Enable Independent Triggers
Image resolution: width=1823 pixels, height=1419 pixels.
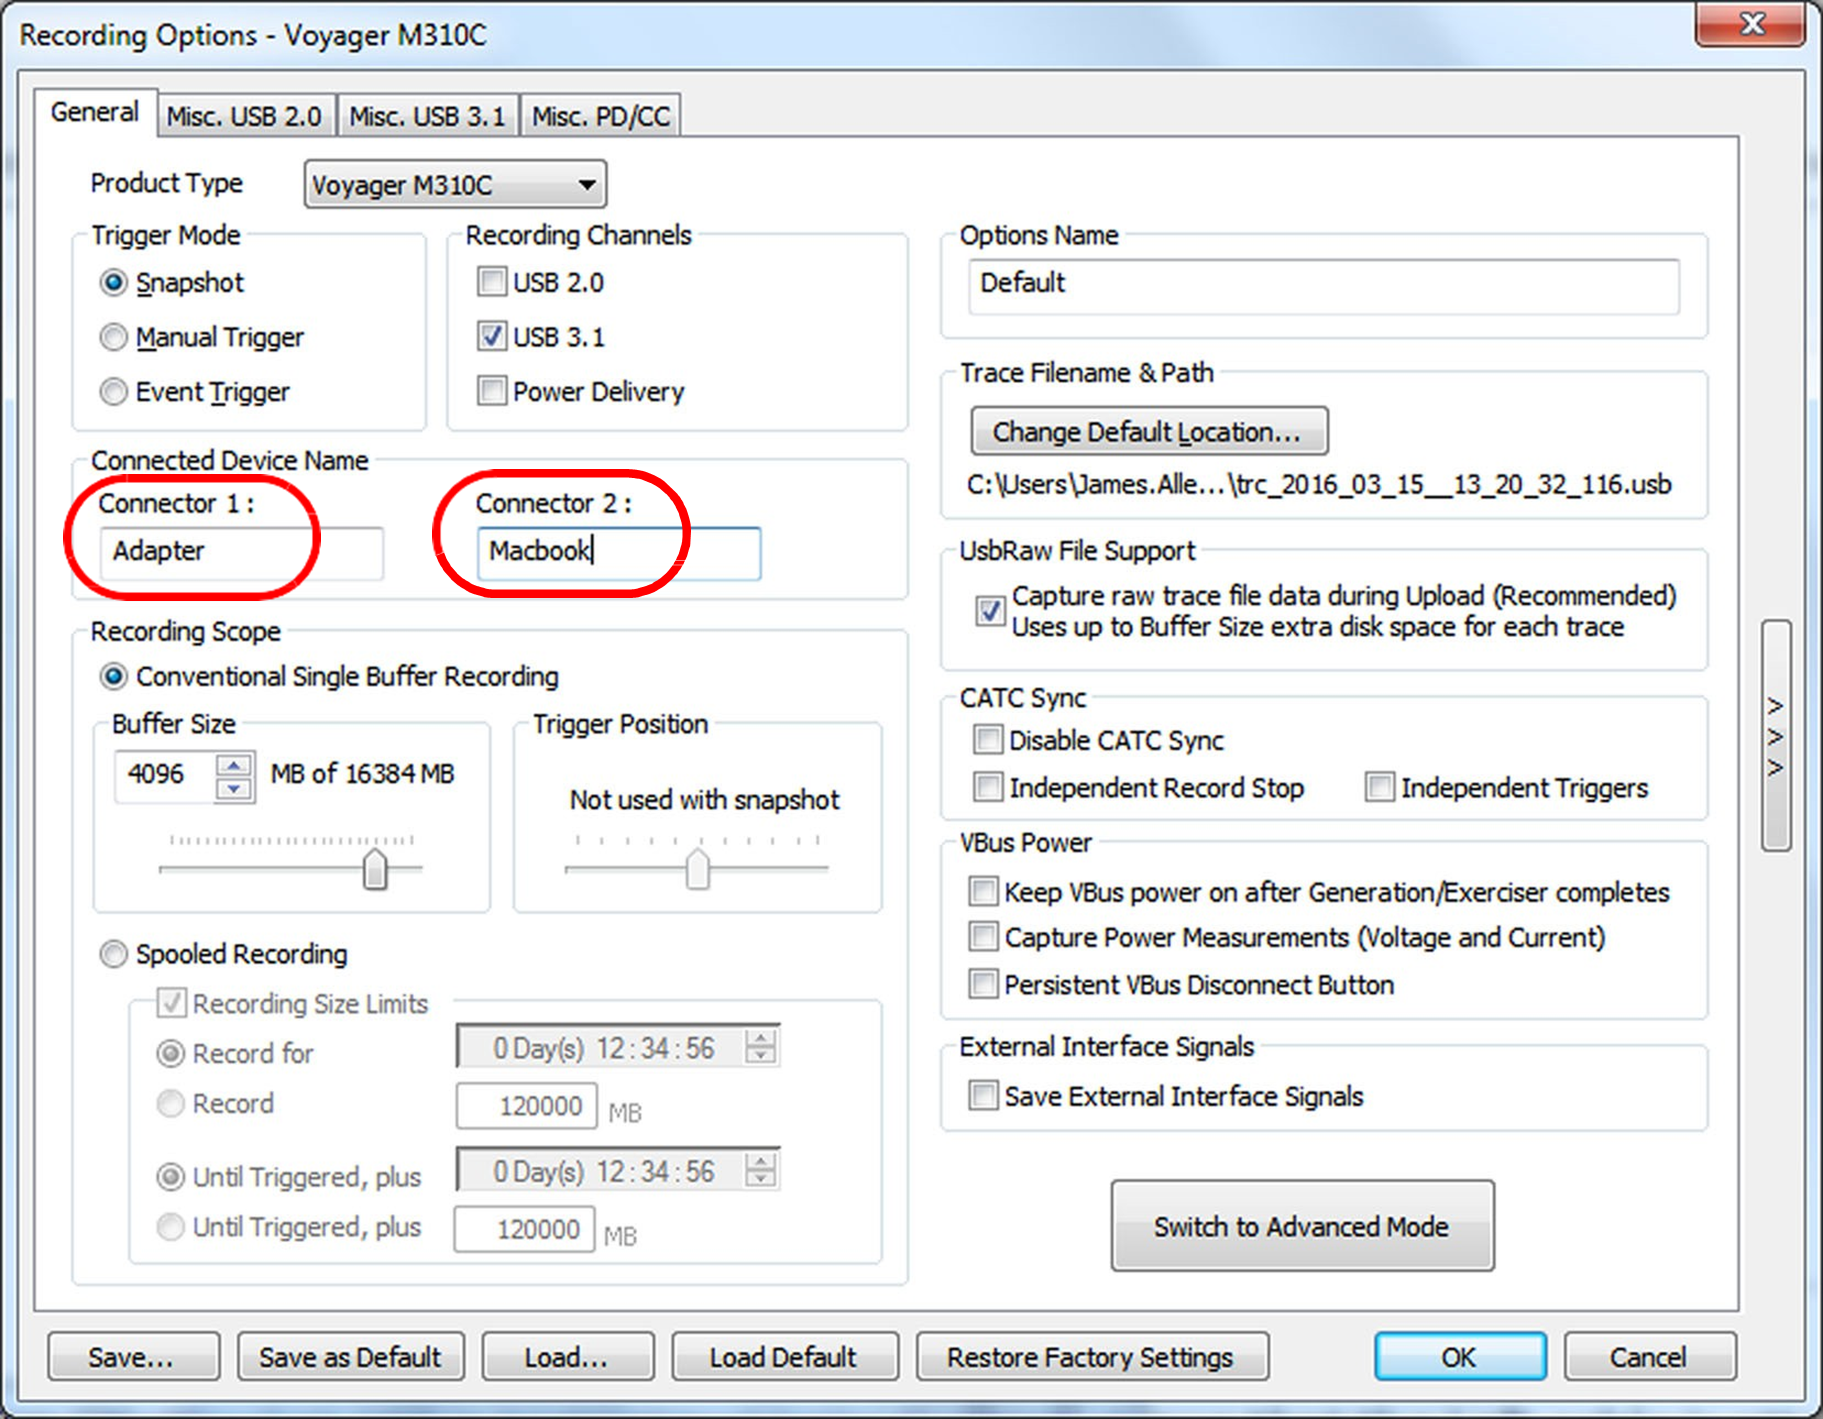point(1380,787)
